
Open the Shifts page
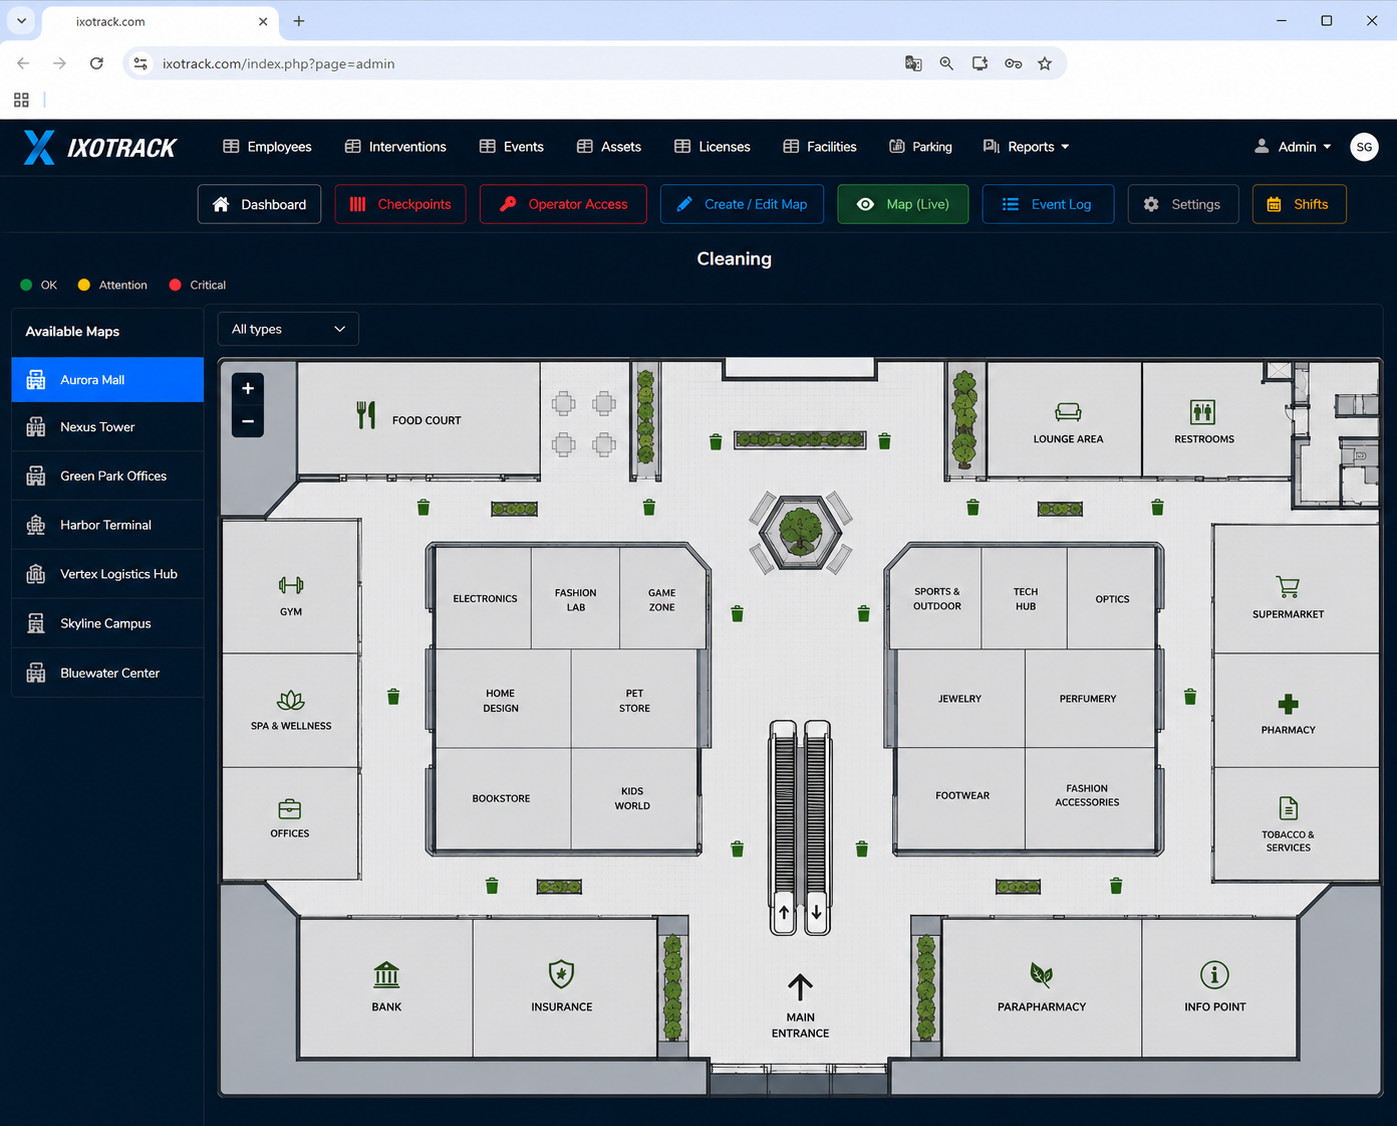pyautogui.click(x=1299, y=204)
